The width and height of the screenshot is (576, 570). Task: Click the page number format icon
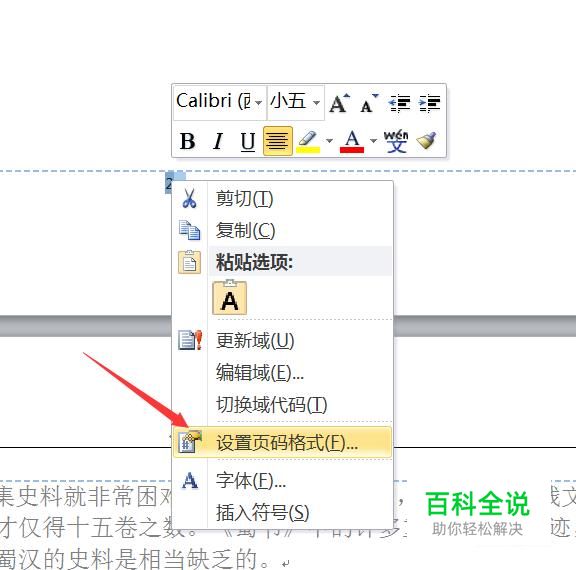pyautogui.click(x=190, y=441)
